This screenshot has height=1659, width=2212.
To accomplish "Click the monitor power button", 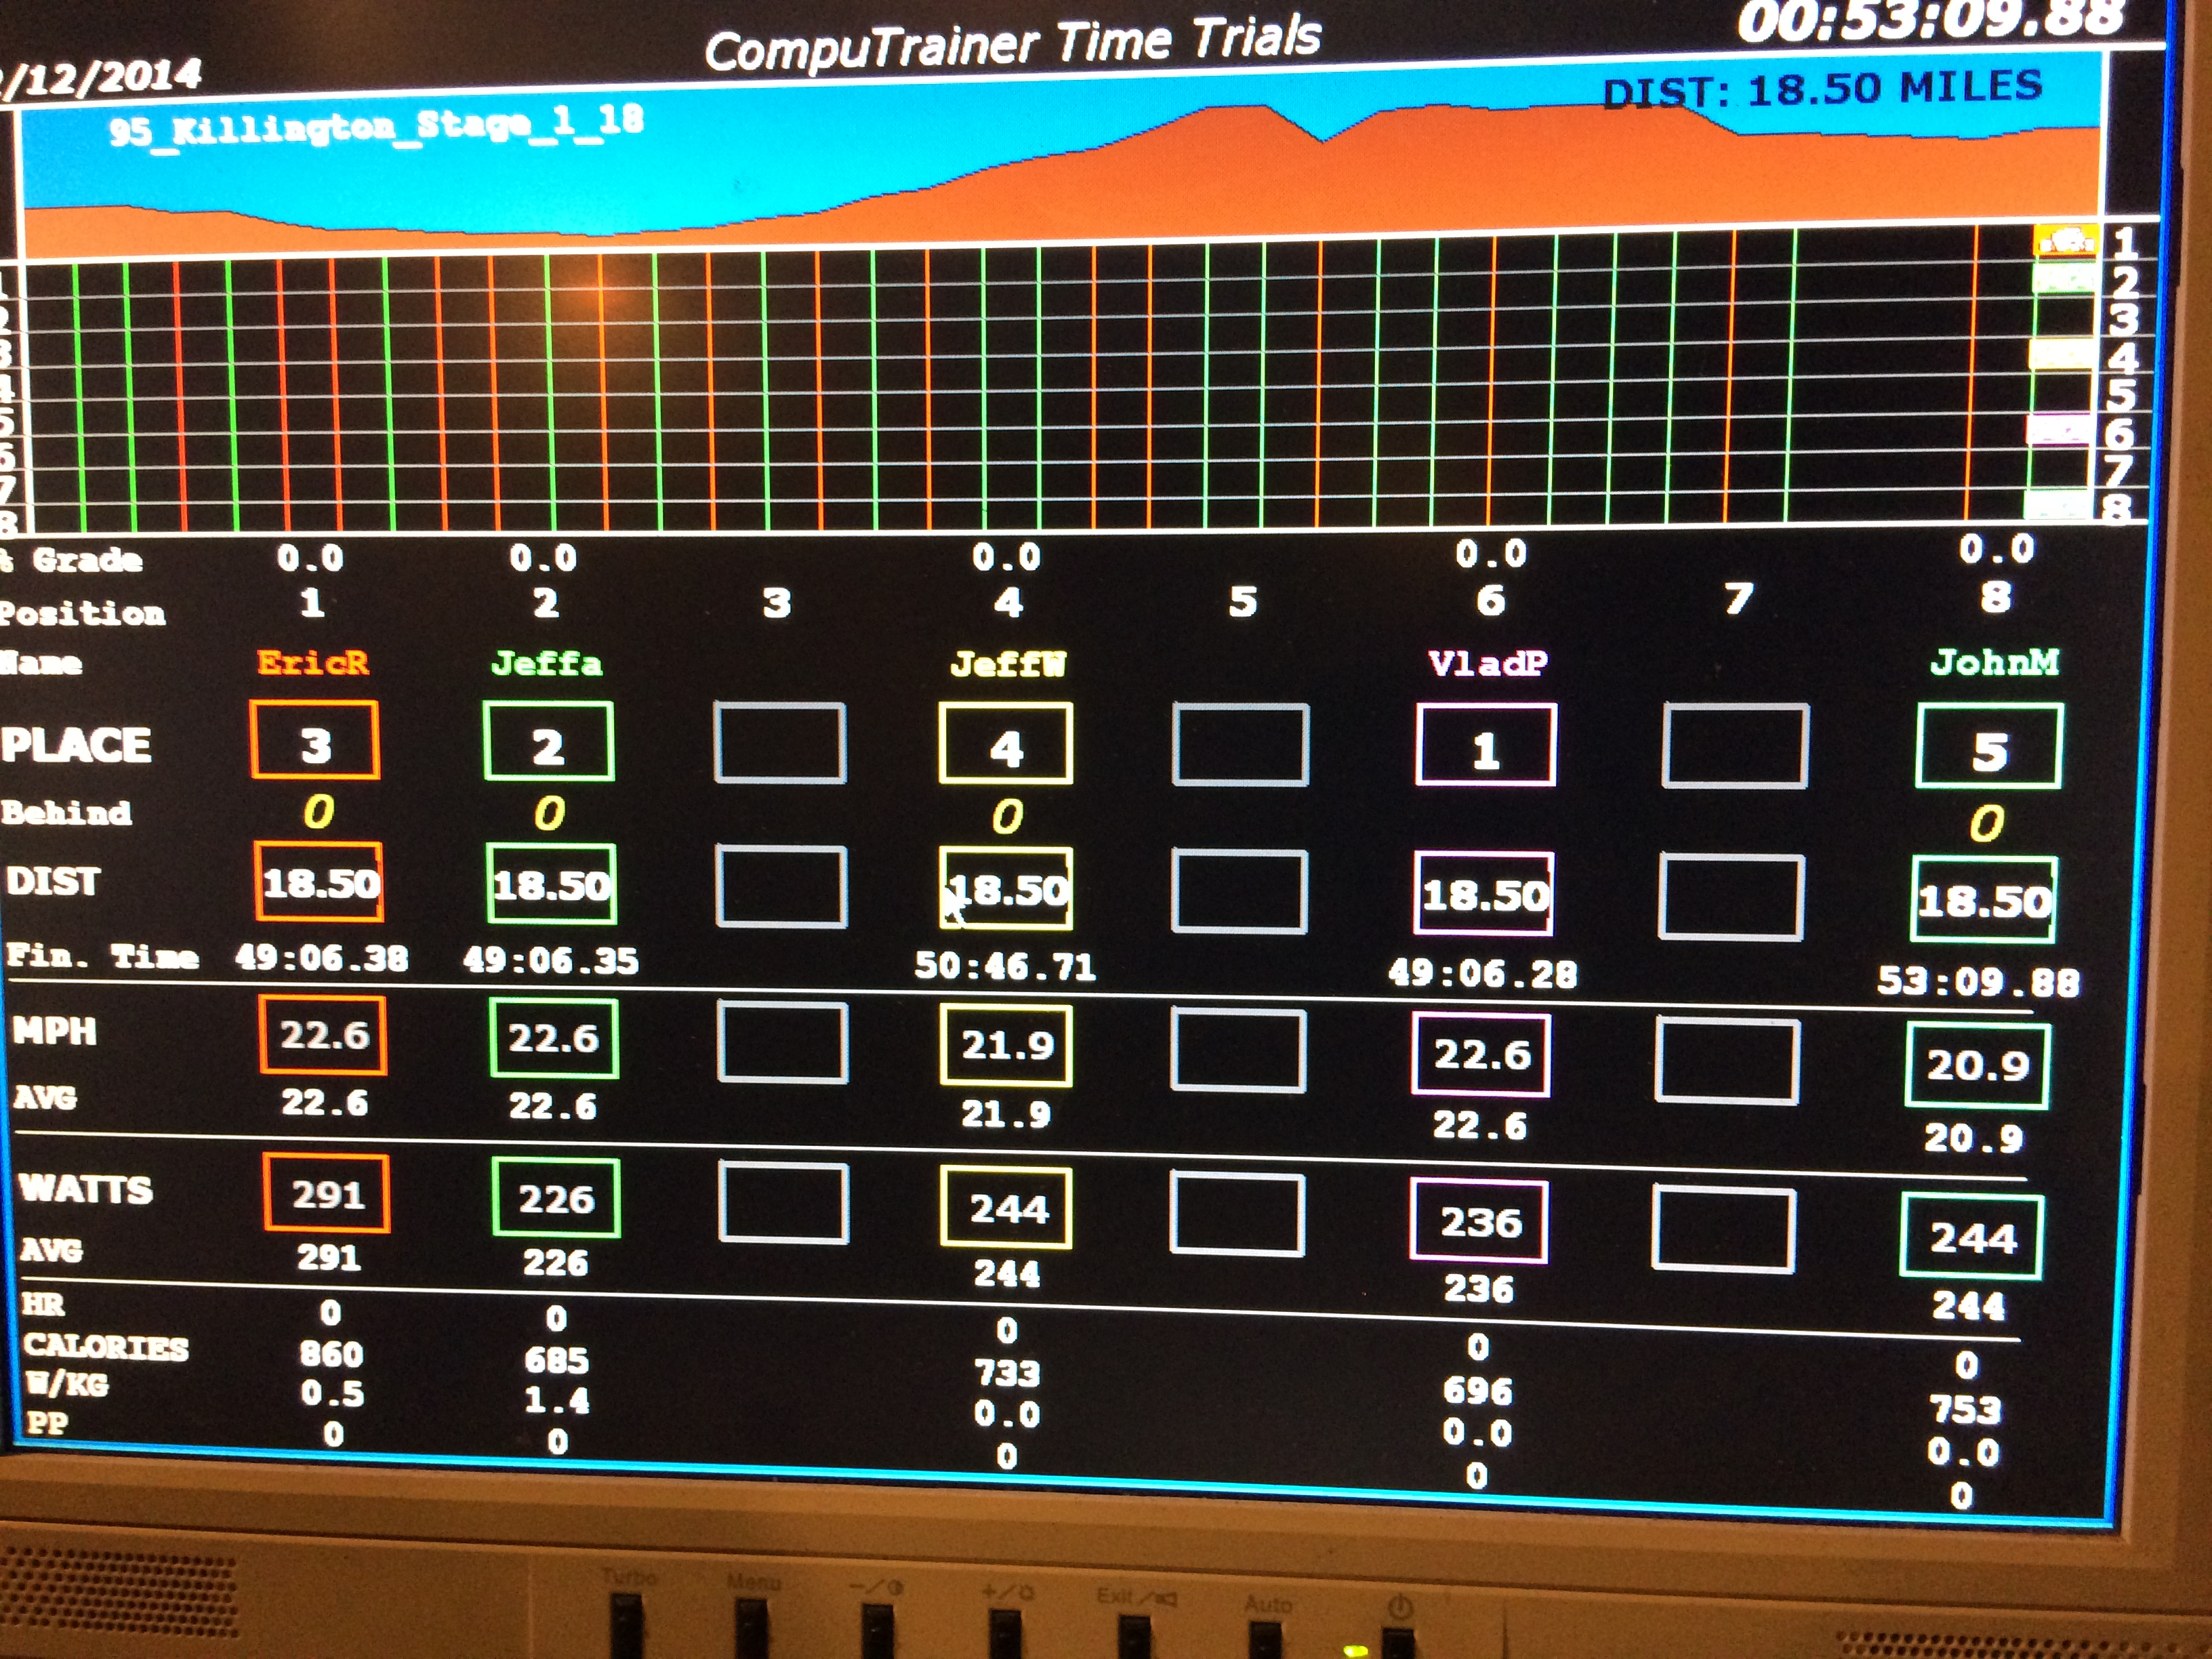I will click(1399, 1636).
